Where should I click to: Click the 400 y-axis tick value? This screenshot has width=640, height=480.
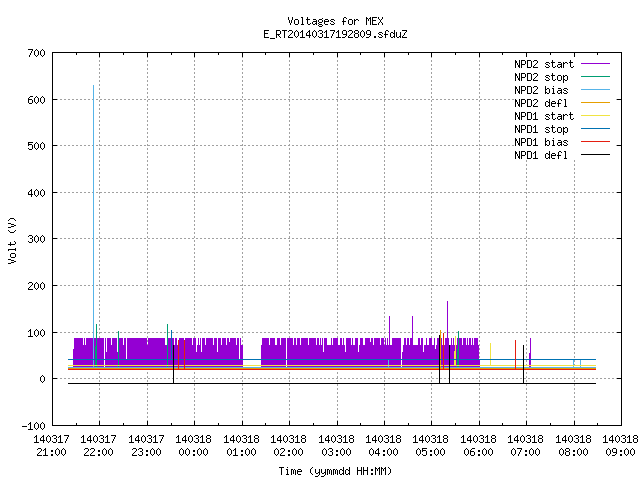(x=37, y=193)
